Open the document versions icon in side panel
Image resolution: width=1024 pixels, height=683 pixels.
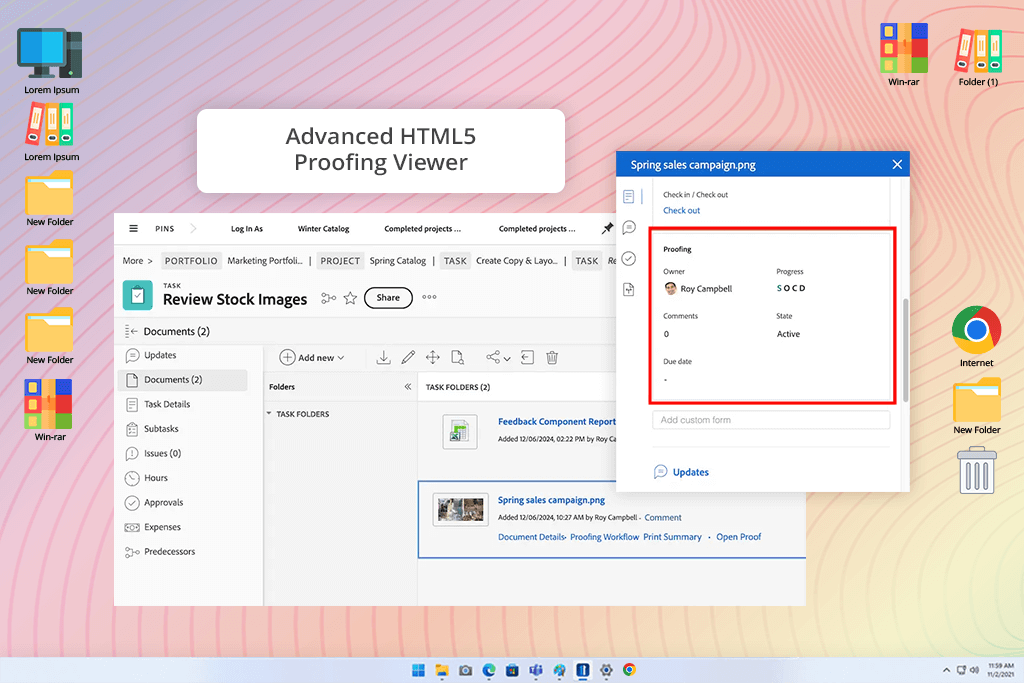coord(628,289)
